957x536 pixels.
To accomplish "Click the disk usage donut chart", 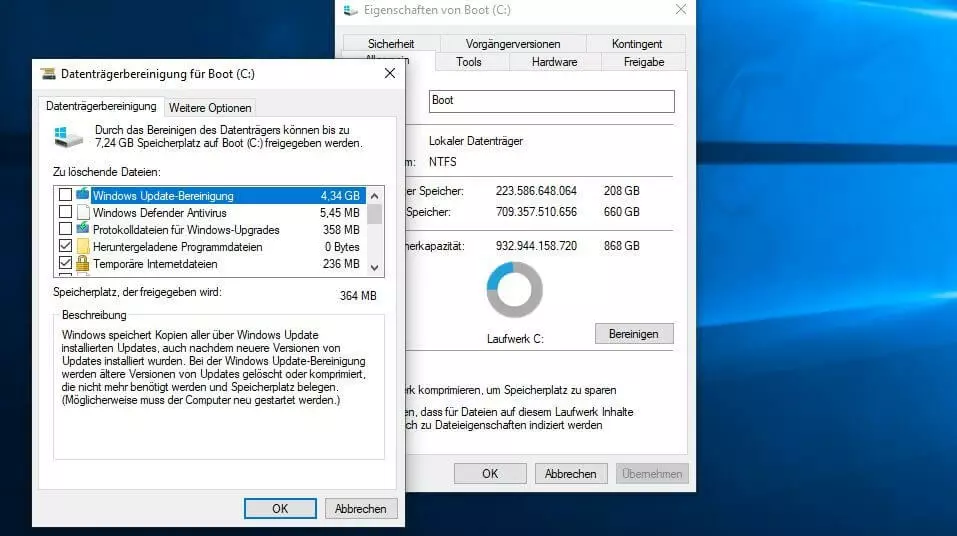I will (x=515, y=289).
